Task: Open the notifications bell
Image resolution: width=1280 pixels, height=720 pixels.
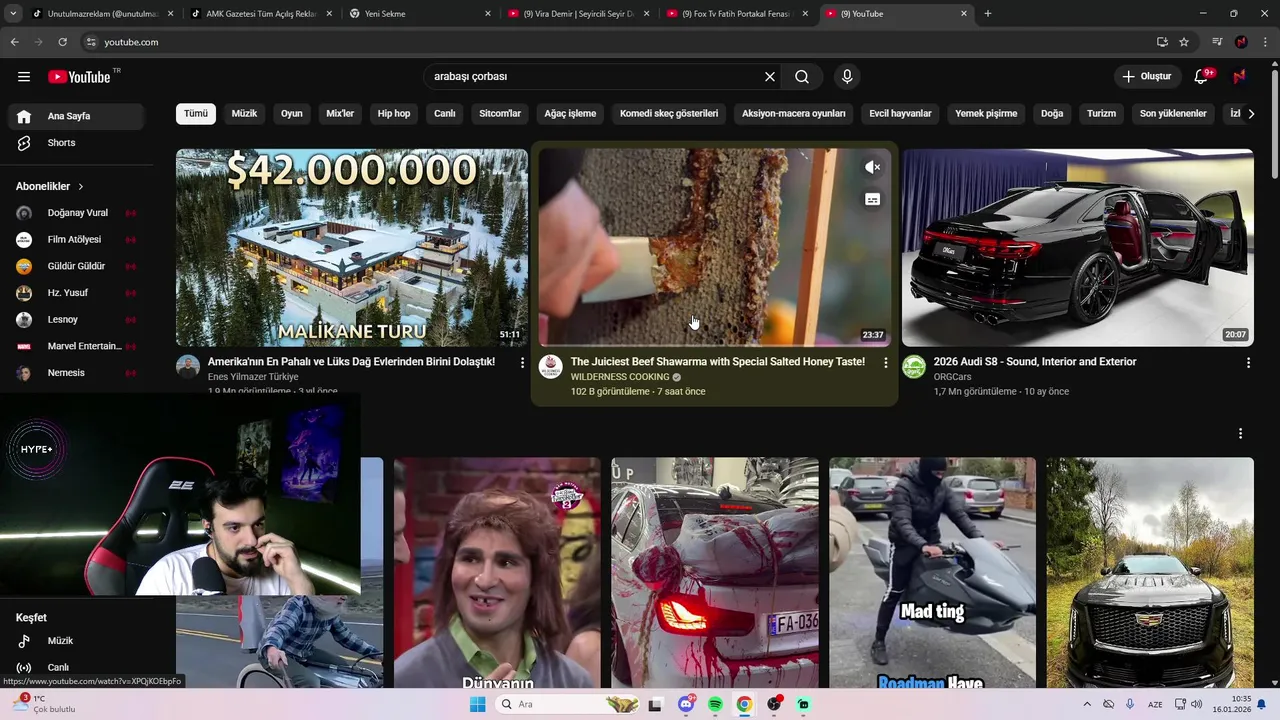Action: 1201,77
